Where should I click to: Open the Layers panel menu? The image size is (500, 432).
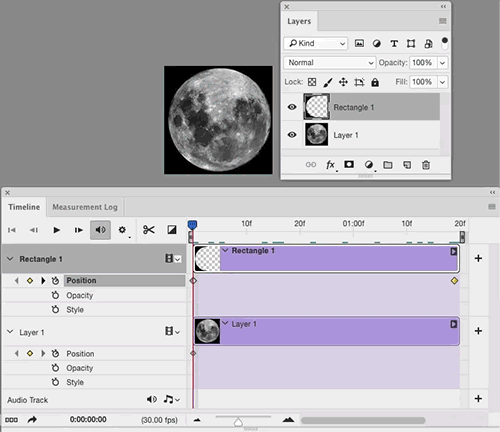click(443, 21)
